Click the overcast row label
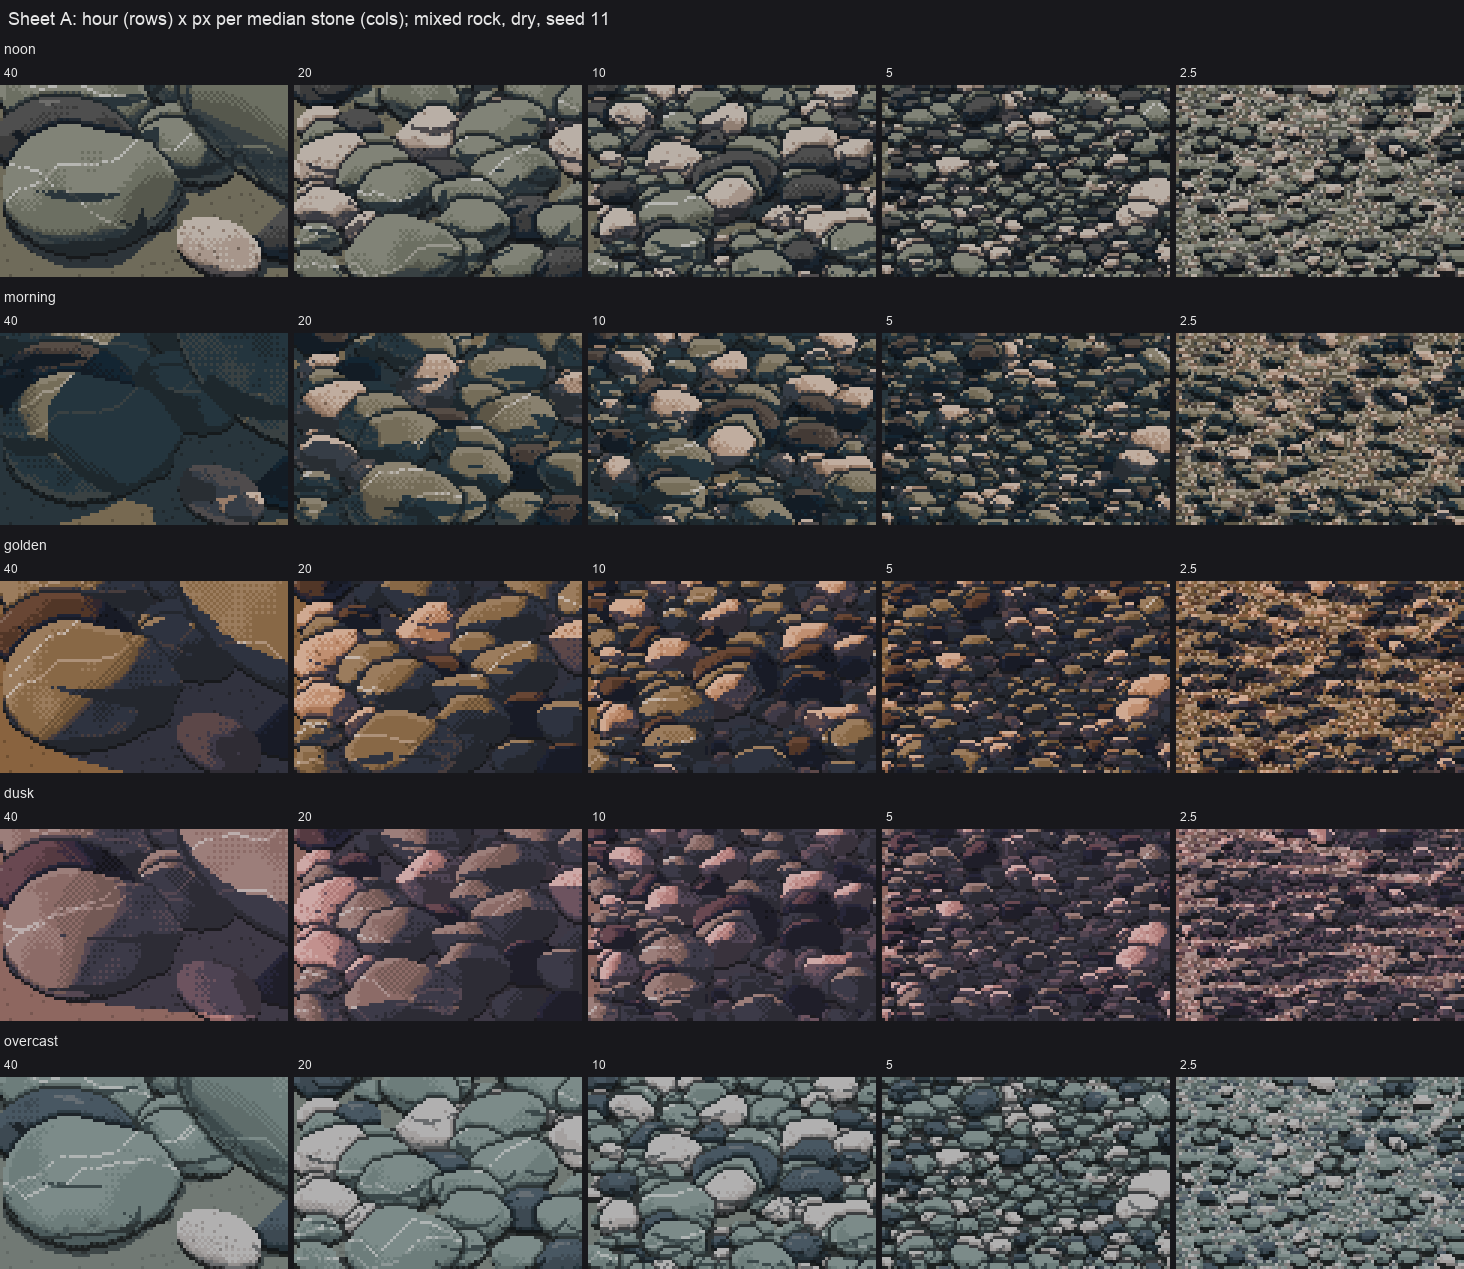Image resolution: width=1464 pixels, height=1269 pixels. 31,1041
